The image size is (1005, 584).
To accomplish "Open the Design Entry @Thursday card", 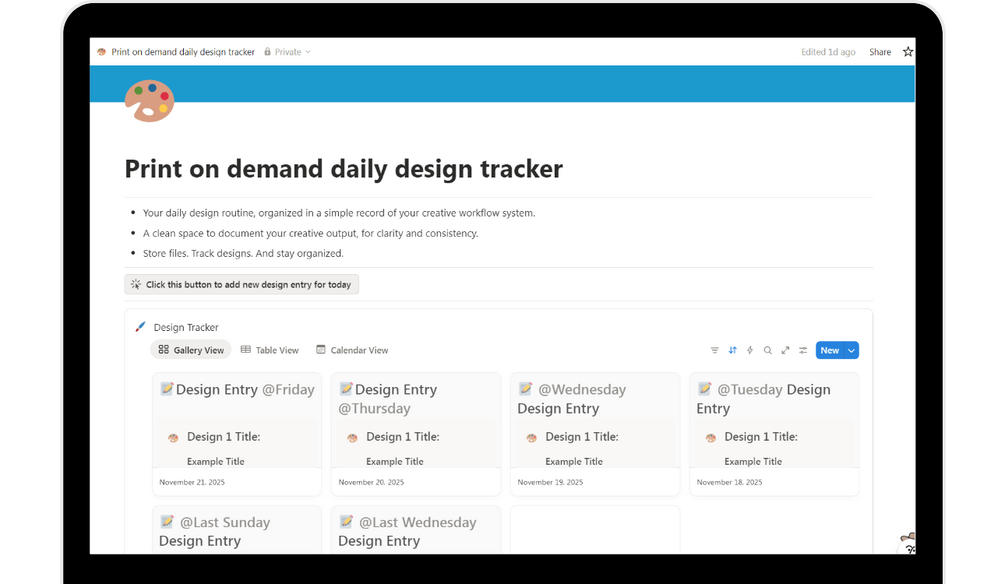I will (x=415, y=434).
